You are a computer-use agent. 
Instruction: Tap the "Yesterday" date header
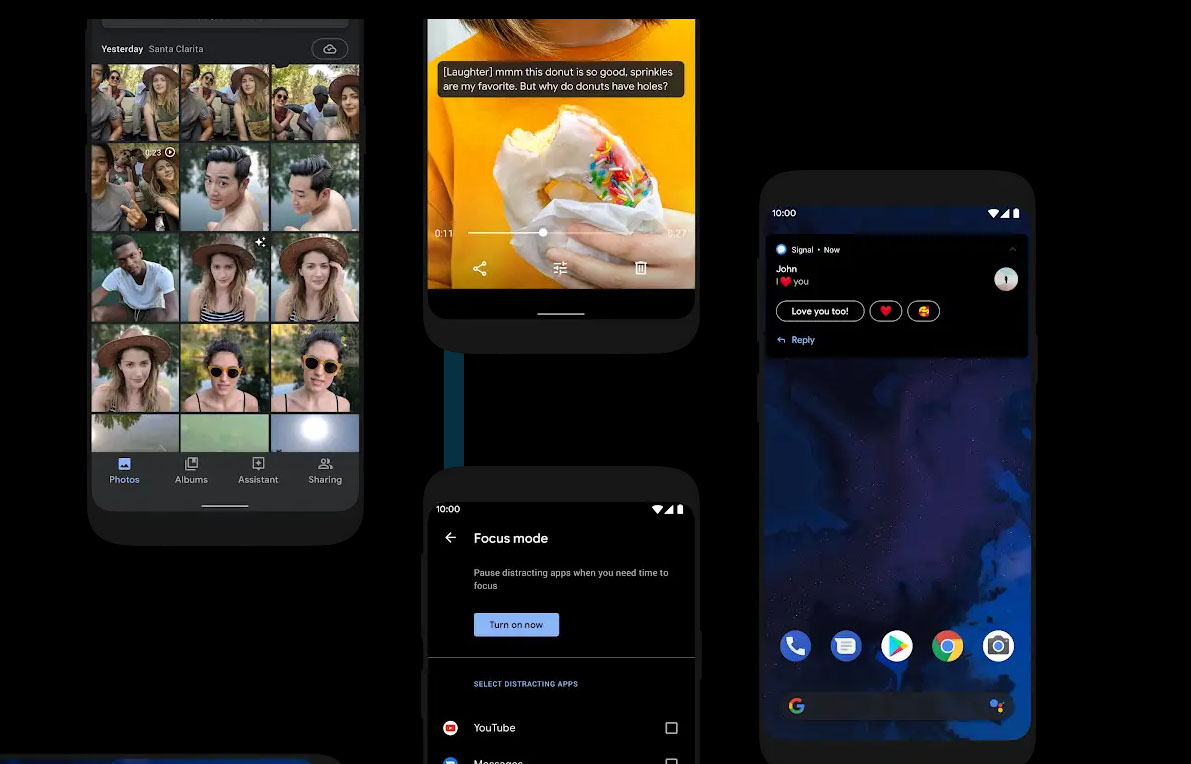click(x=122, y=49)
